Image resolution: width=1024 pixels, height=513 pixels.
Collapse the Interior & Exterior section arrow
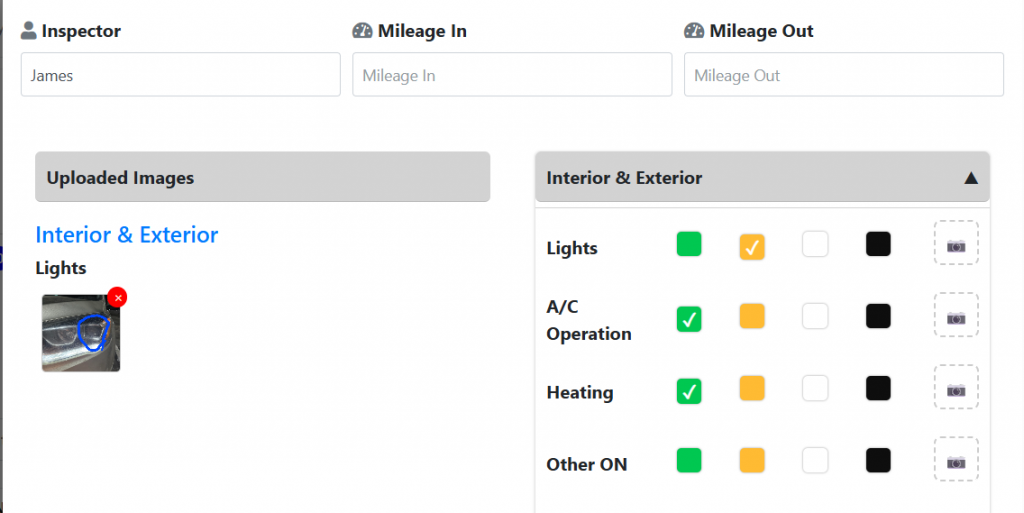[x=970, y=178]
